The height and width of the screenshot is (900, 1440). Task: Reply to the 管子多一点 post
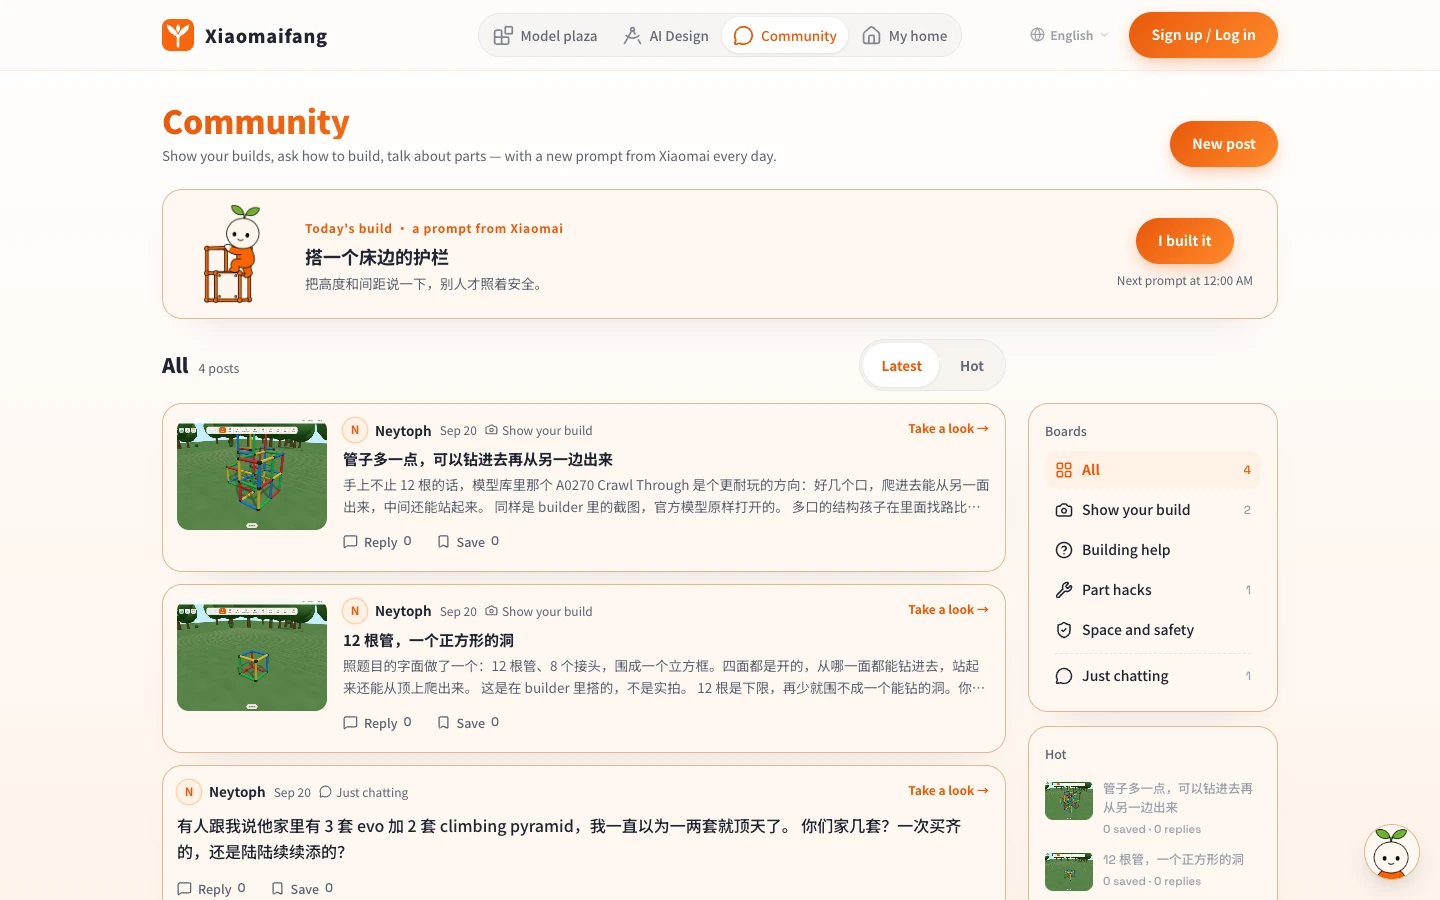[377, 542]
